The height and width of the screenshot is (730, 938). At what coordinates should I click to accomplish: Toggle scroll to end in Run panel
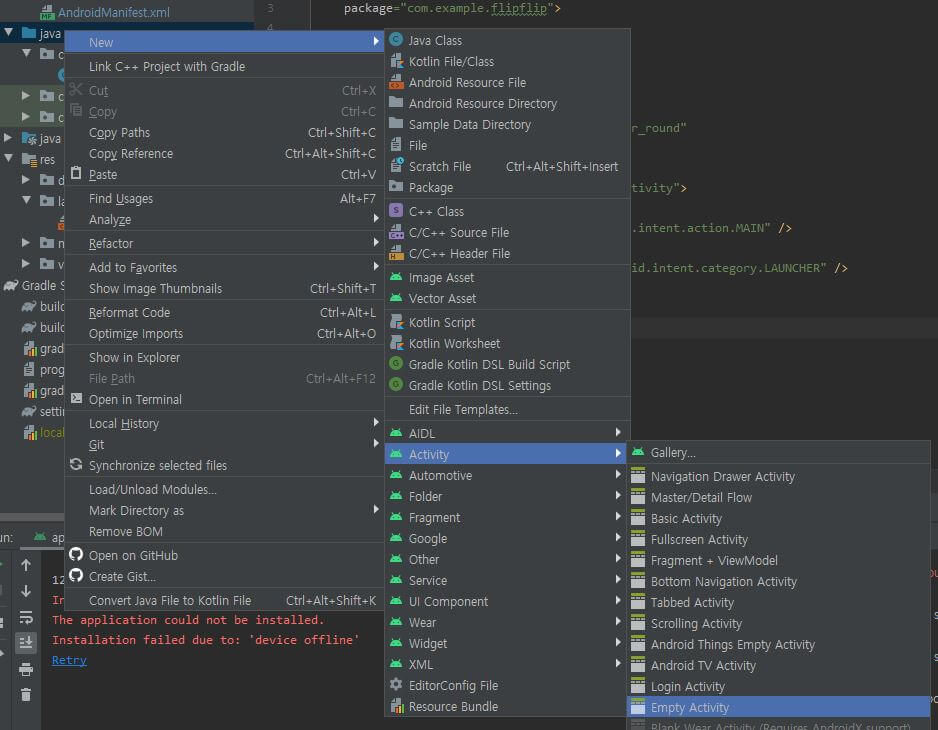click(26, 643)
